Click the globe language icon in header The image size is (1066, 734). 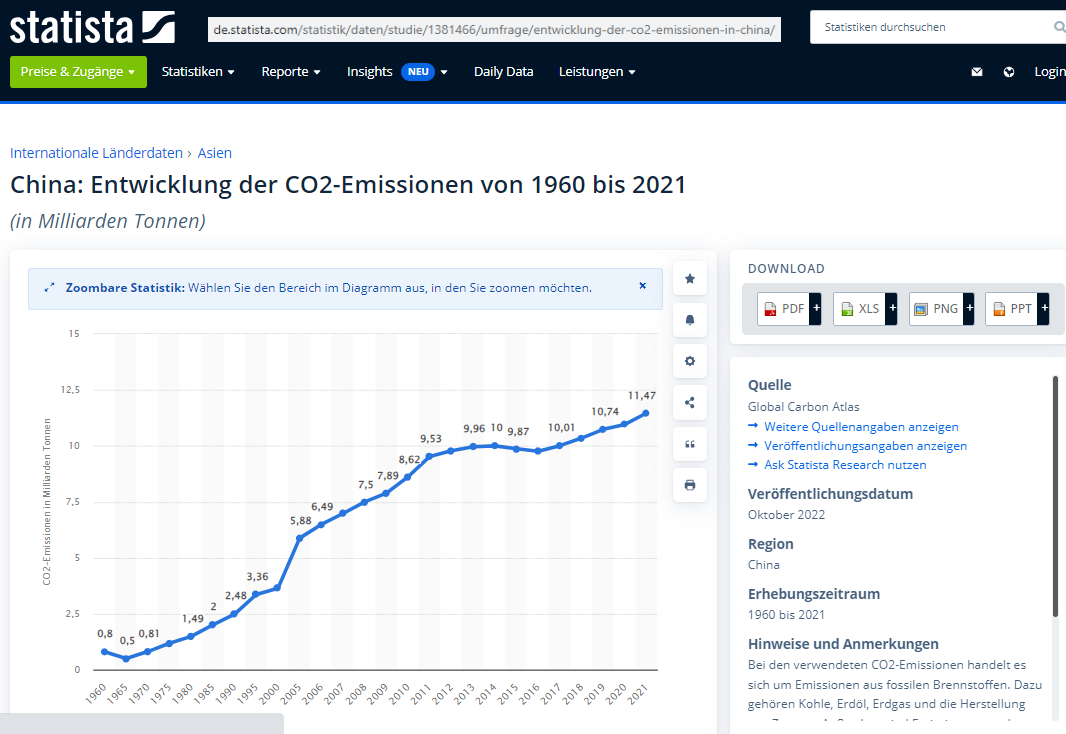(x=1009, y=72)
